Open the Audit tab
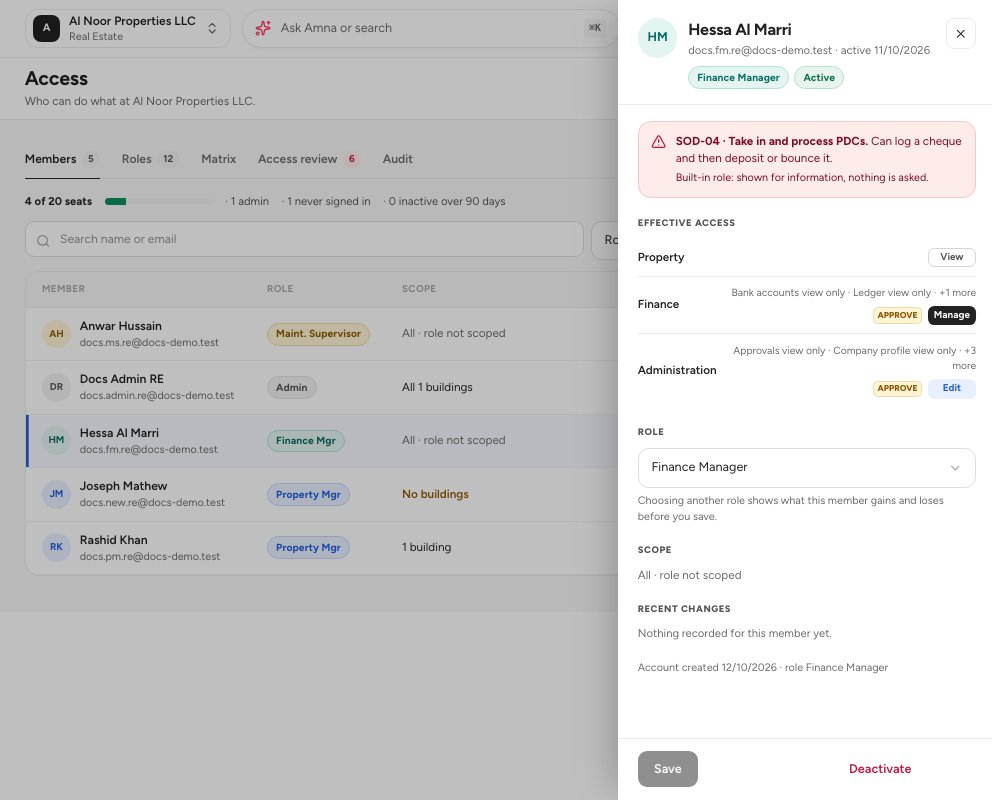The image size is (992, 800). point(397,159)
